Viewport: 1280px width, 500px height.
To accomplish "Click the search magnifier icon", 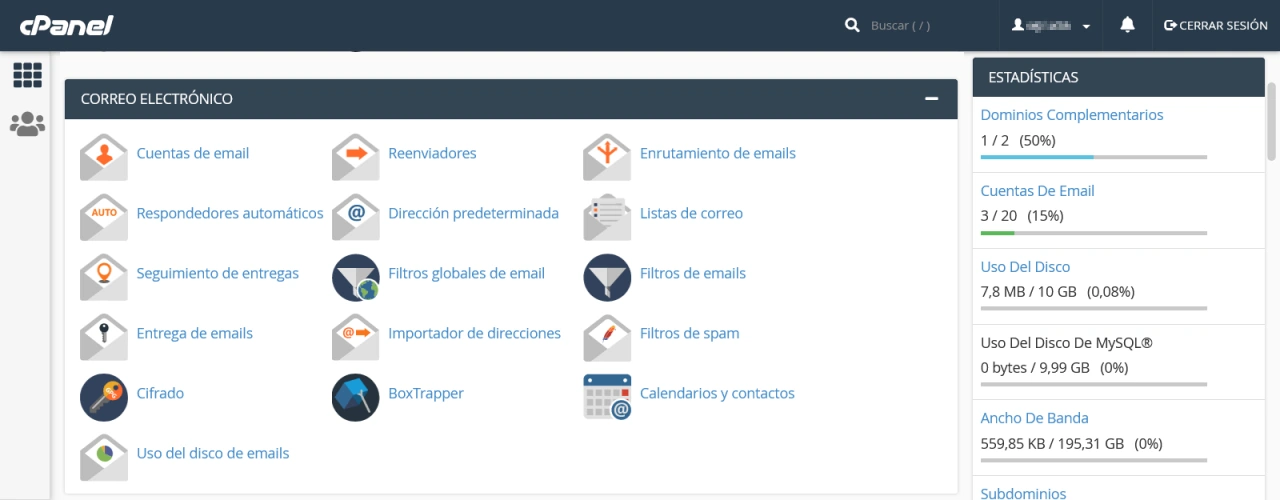I will coord(852,25).
